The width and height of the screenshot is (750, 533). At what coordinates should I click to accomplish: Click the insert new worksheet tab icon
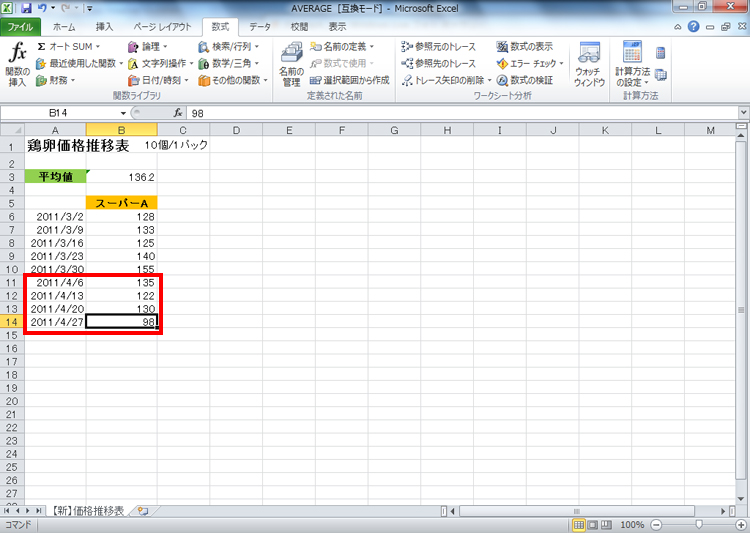click(143, 511)
